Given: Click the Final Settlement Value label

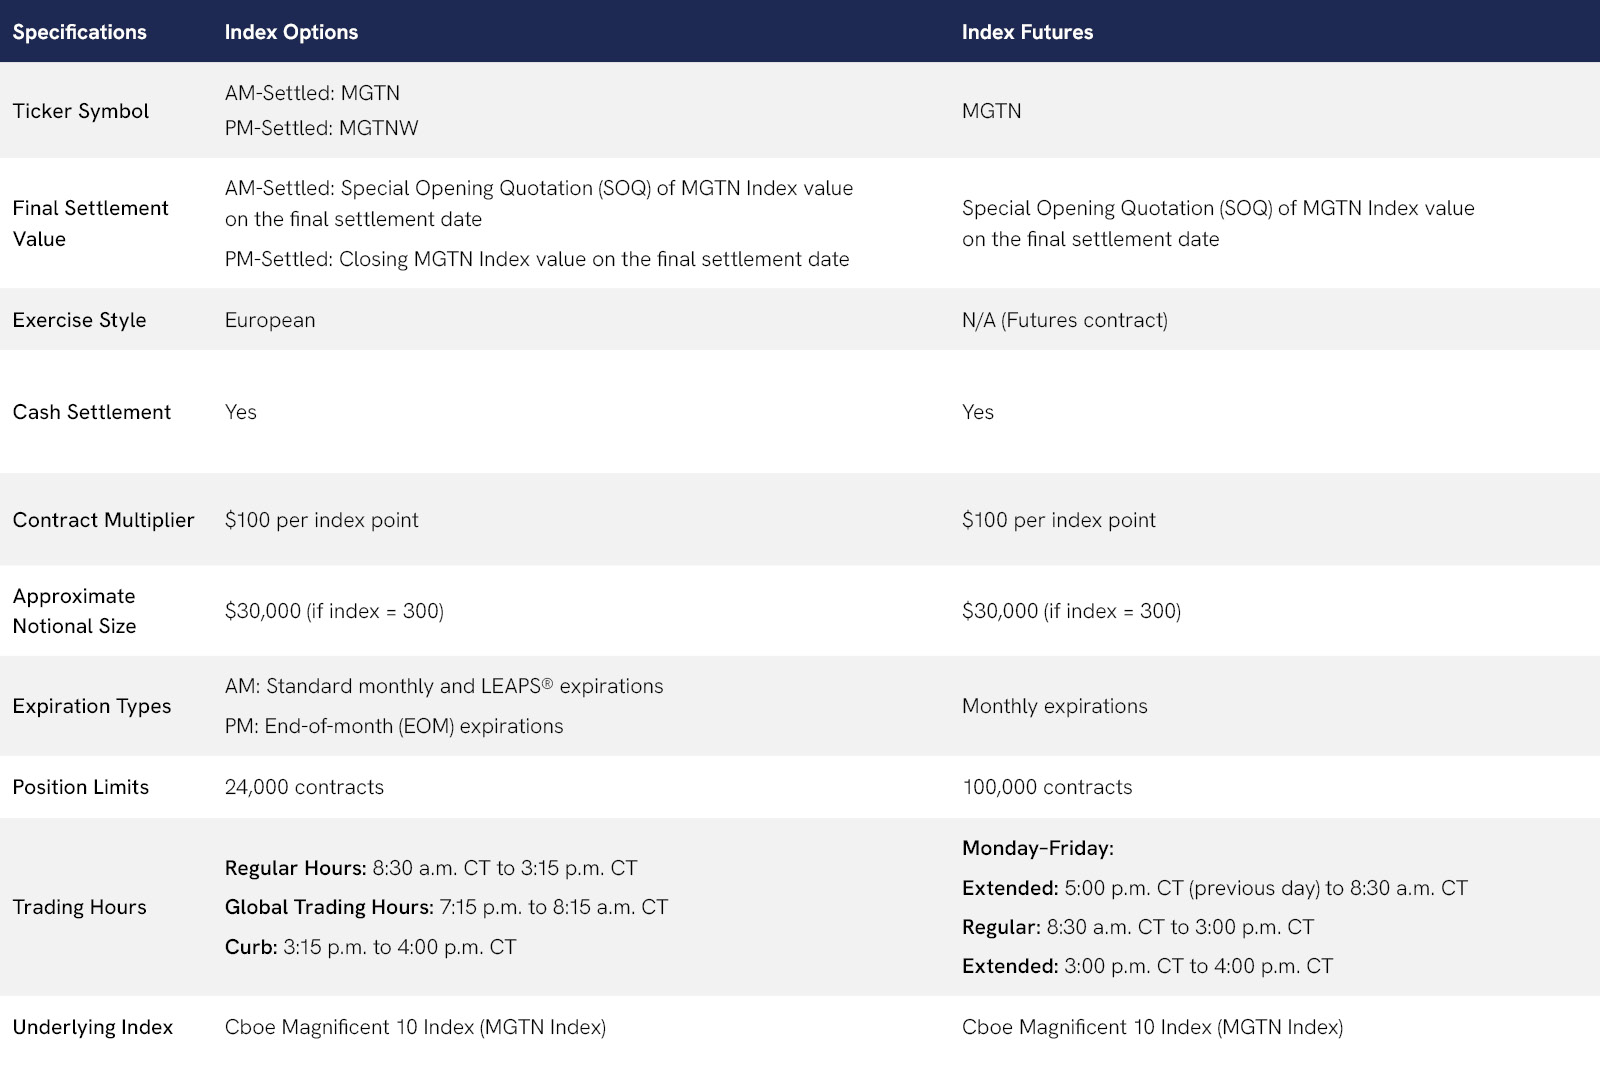Looking at the screenshot, I should [90, 223].
